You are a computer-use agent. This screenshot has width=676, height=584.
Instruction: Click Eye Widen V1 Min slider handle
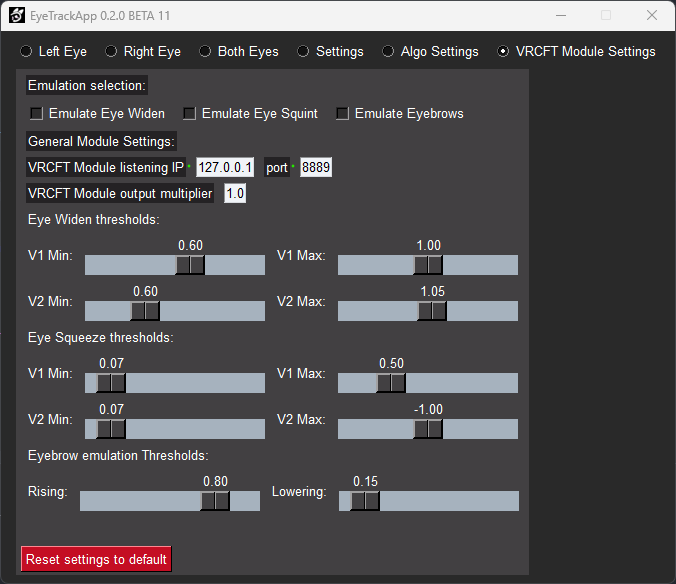pos(190,265)
